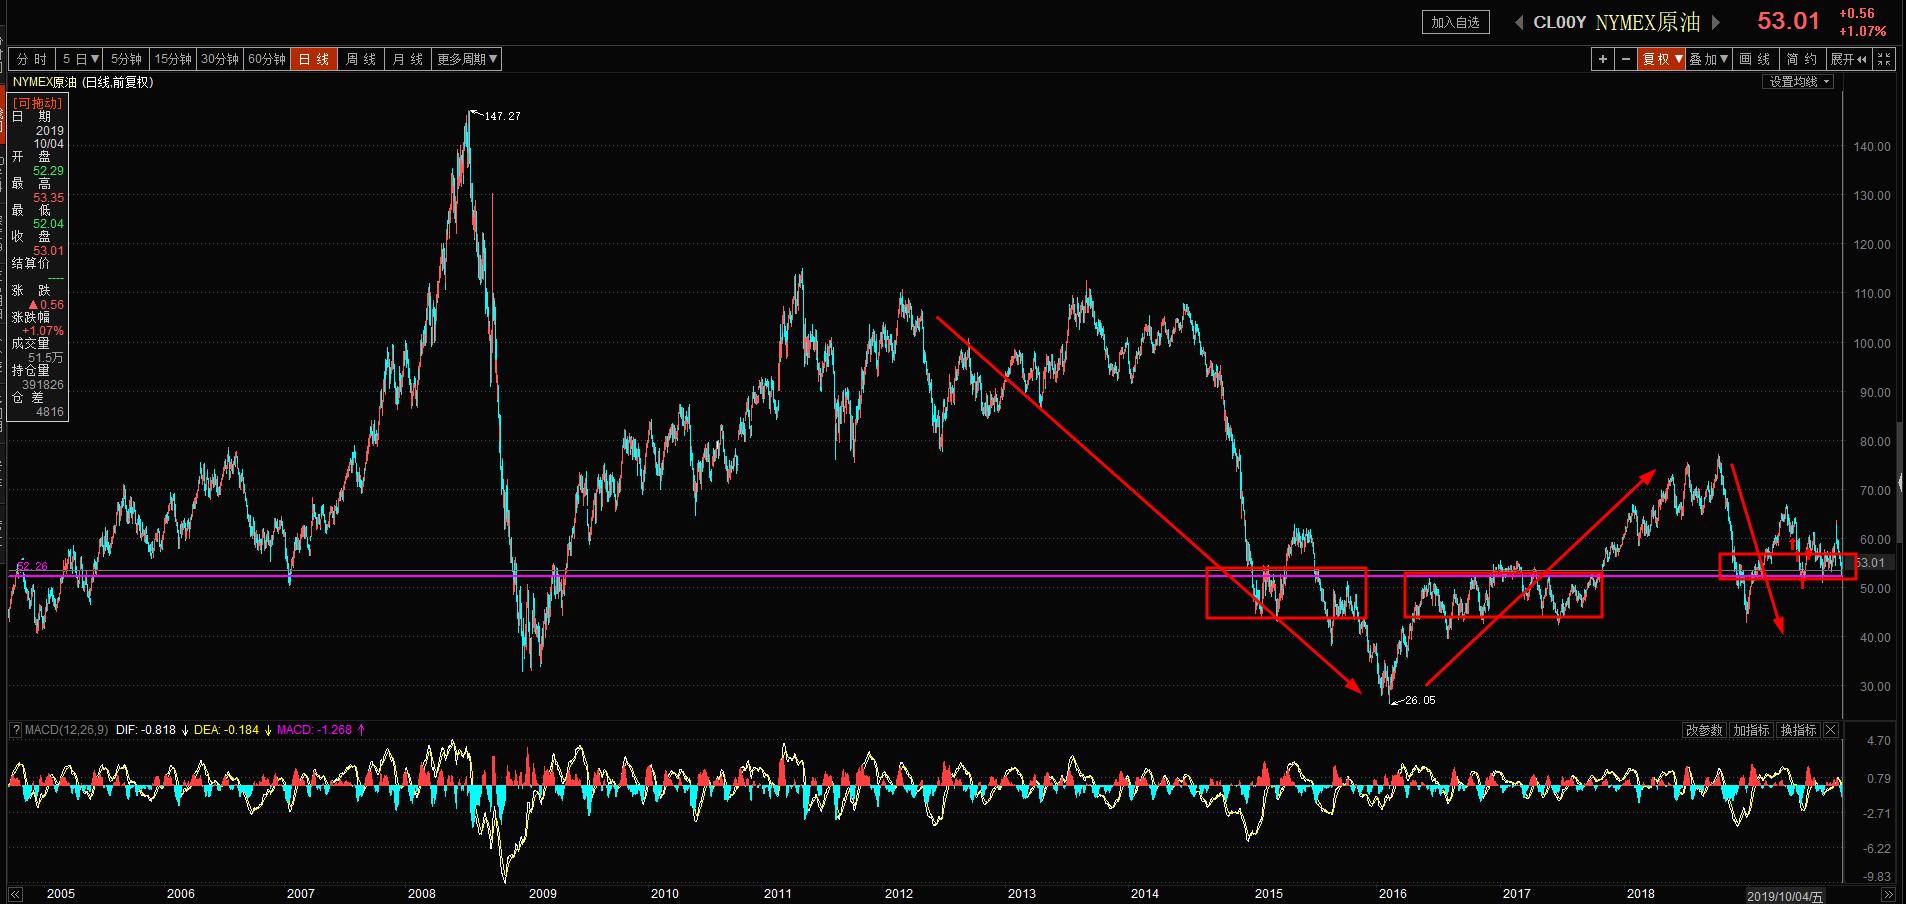
Task: Click the 140.00 price axis label
Action: (x=1872, y=146)
